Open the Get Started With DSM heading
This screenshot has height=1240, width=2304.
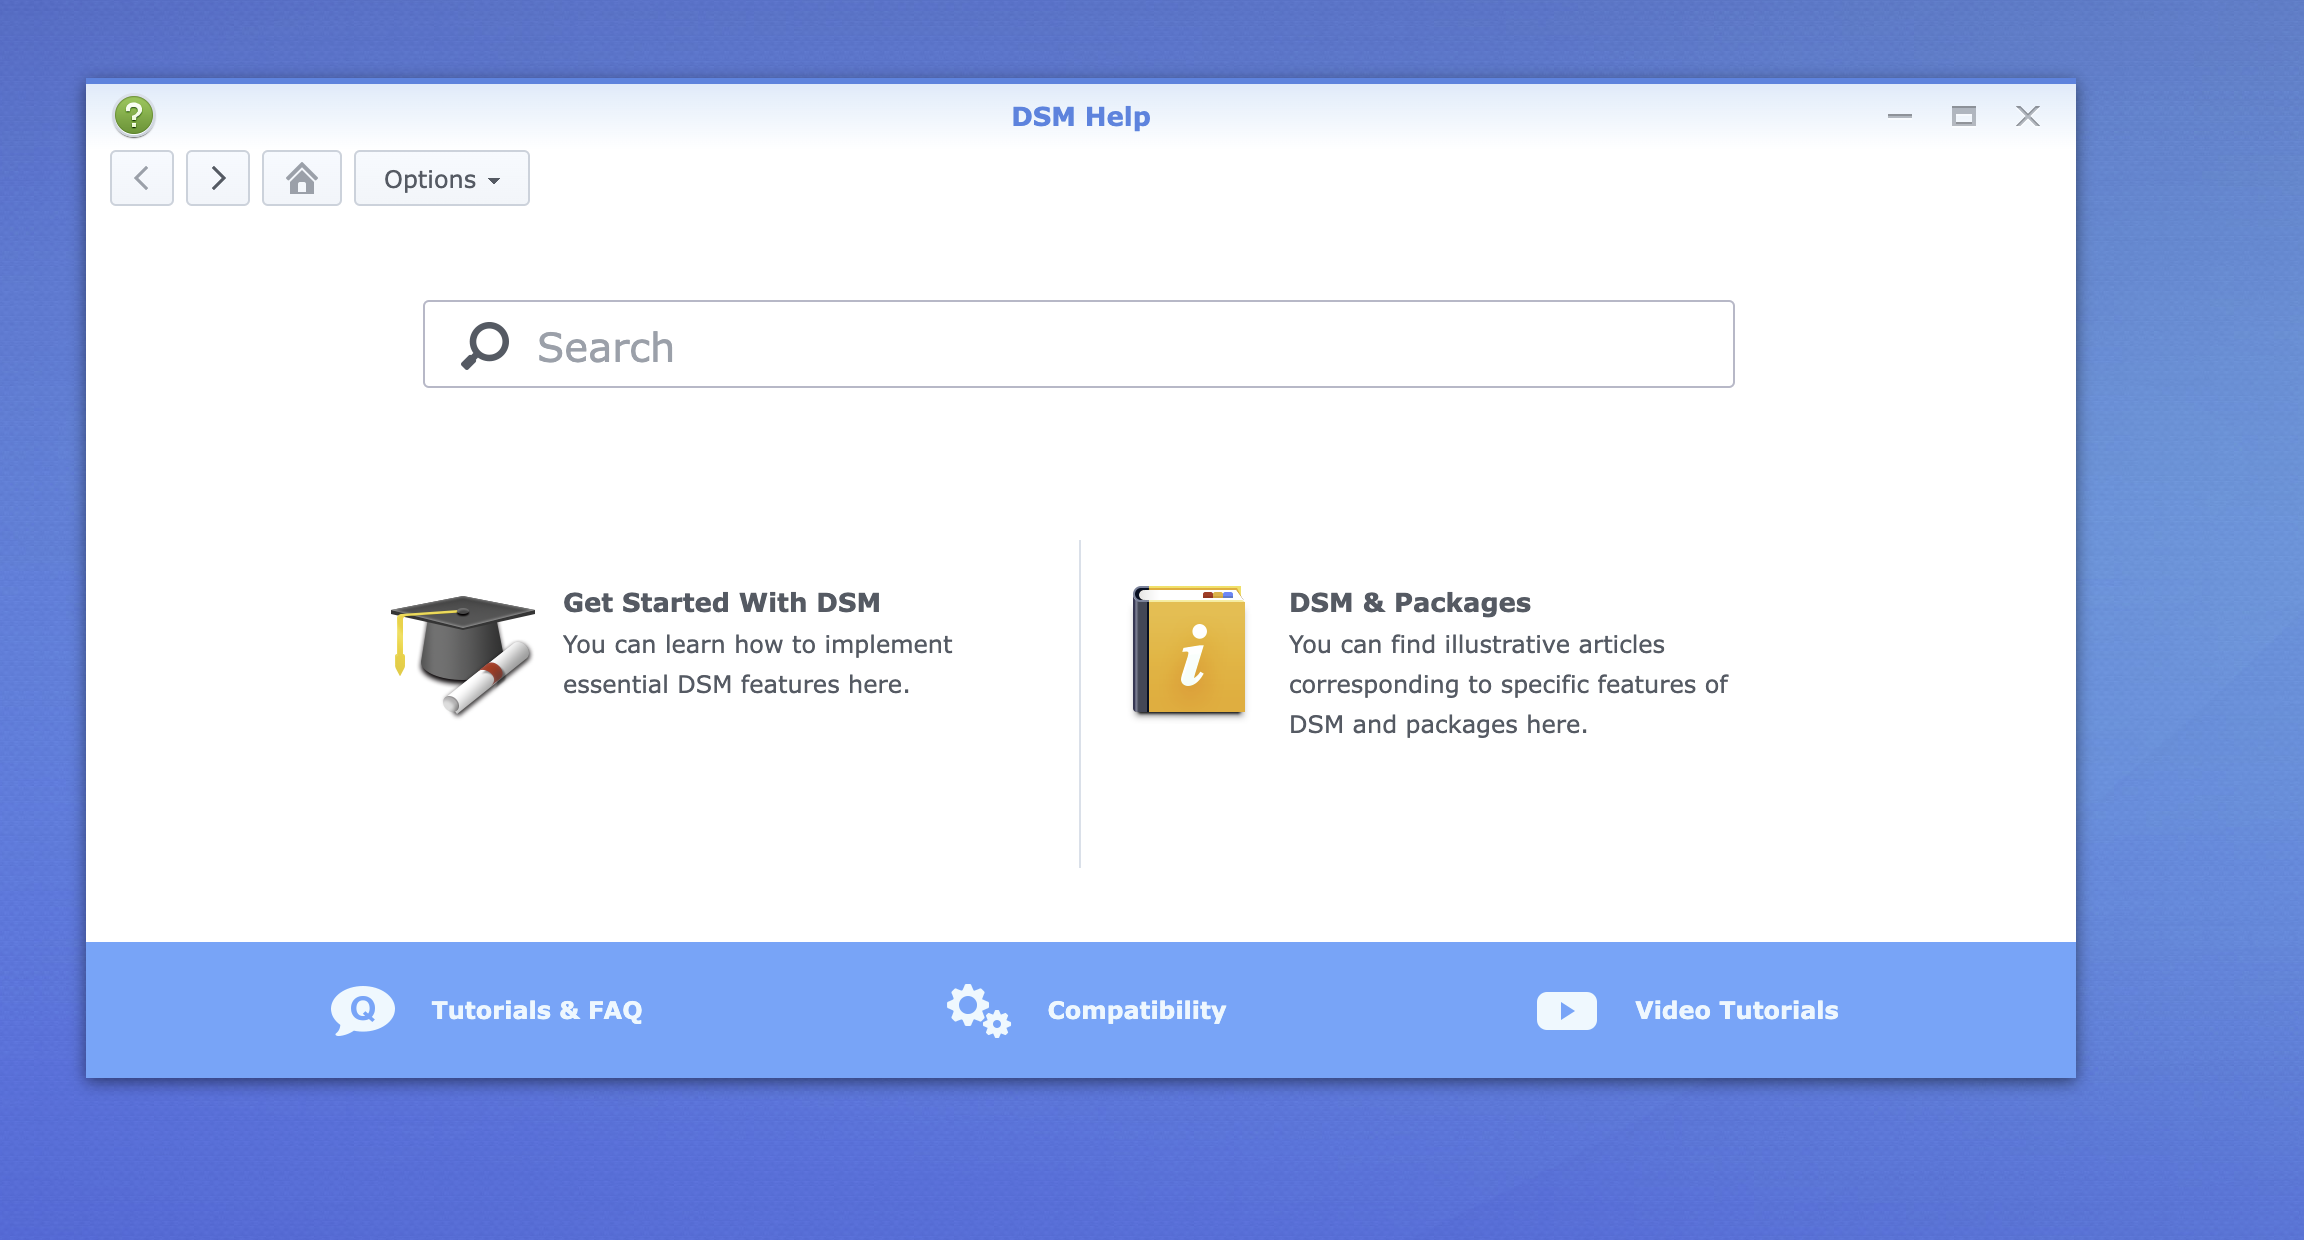721,602
